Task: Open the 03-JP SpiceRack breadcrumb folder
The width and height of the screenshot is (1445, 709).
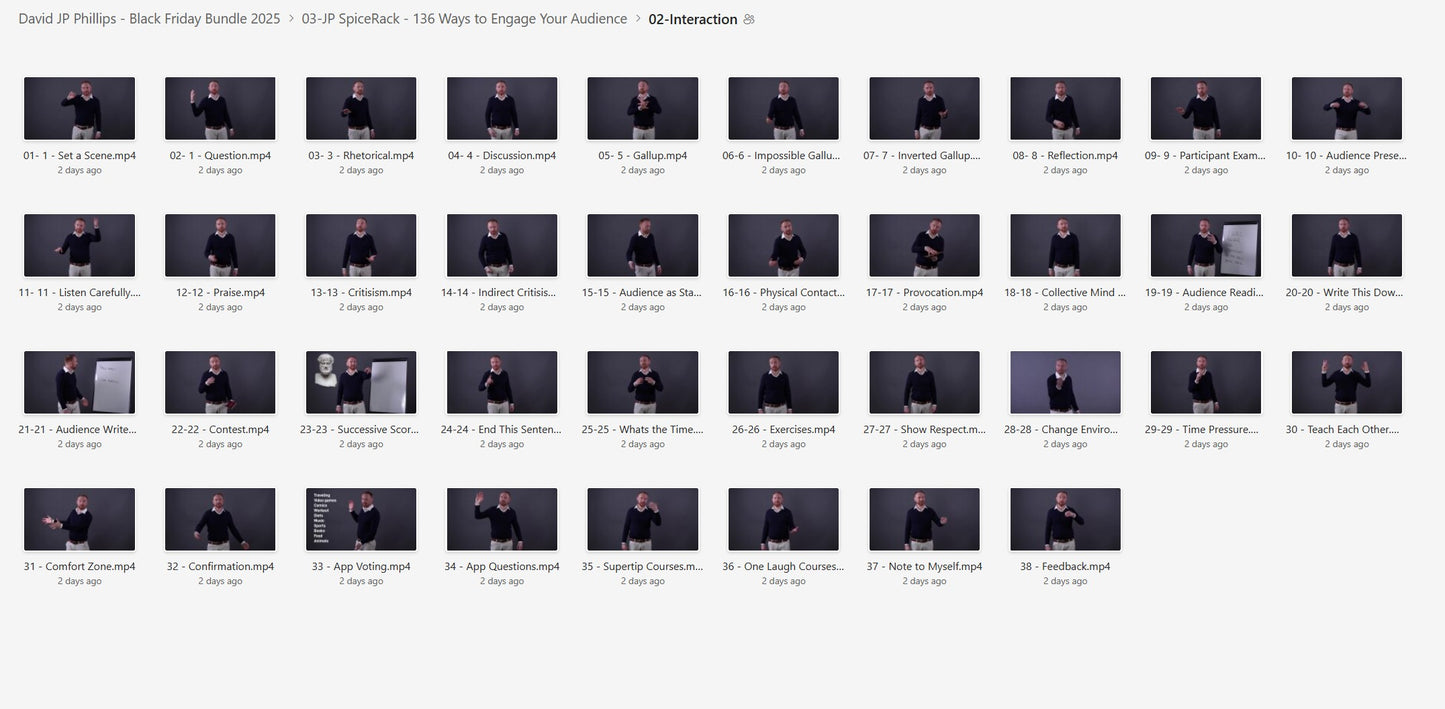Action: (464, 19)
